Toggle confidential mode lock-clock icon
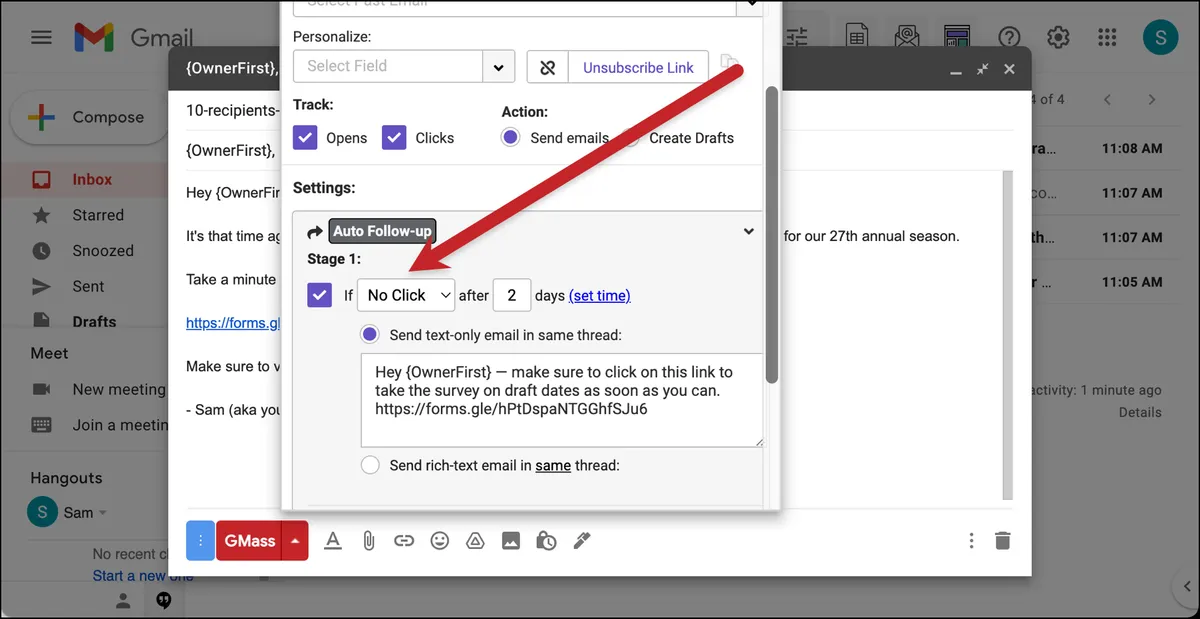The image size is (1200, 619). [x=546, y=540]
